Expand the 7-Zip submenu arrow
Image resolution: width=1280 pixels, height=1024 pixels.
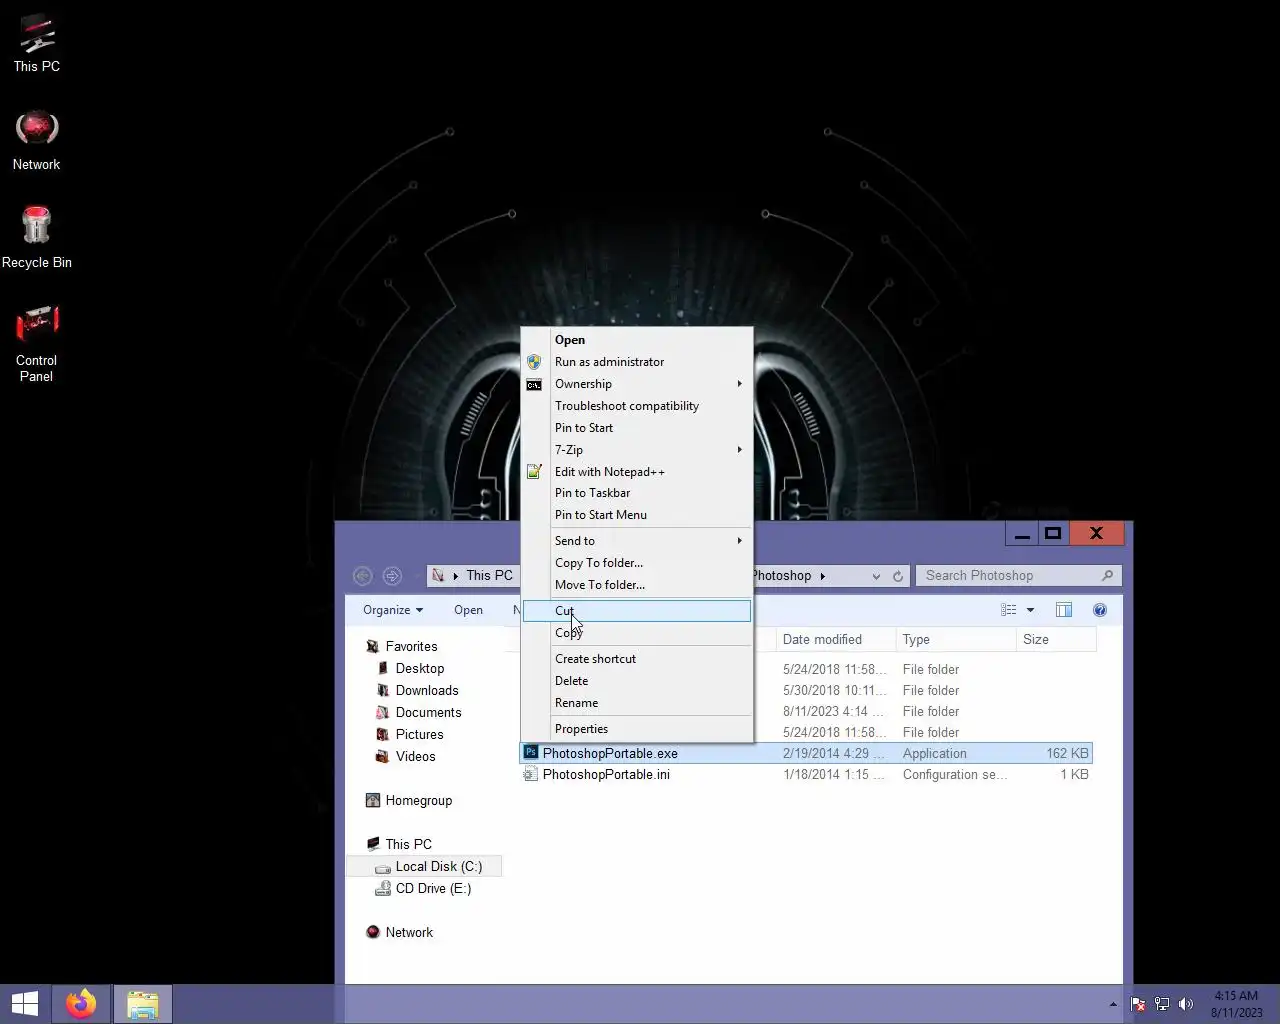[740, 450]
